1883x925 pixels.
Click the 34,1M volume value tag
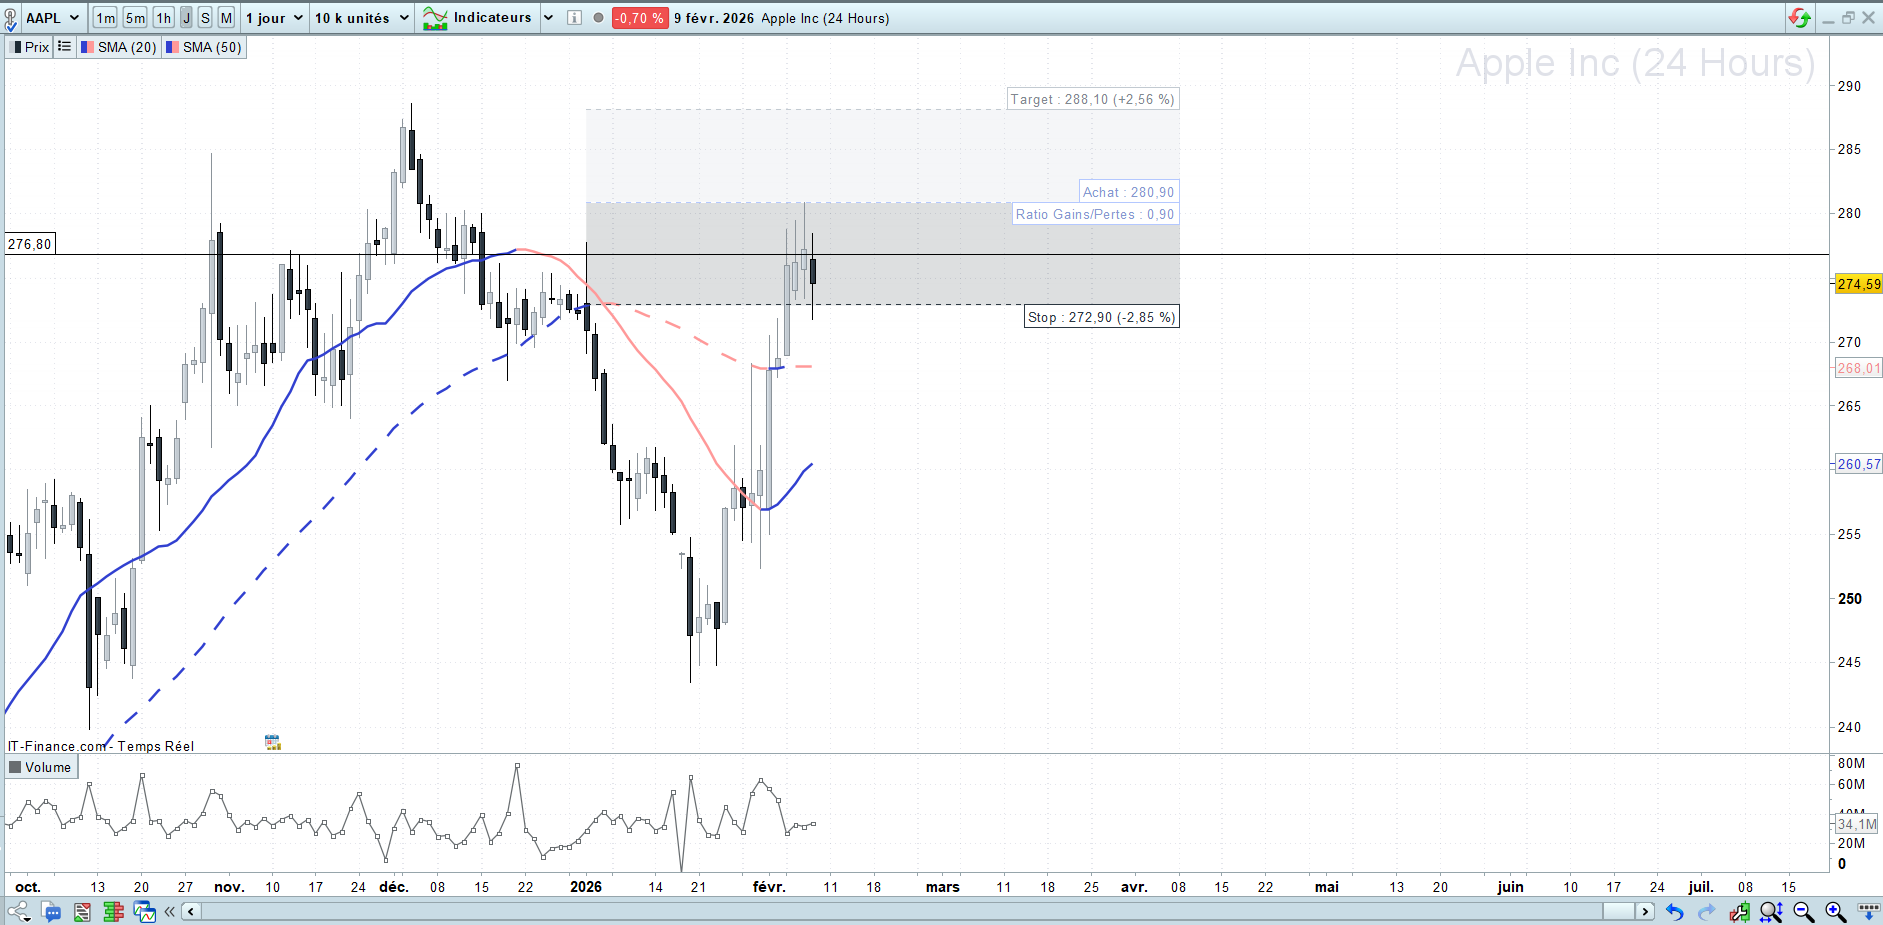point(1856,824)
